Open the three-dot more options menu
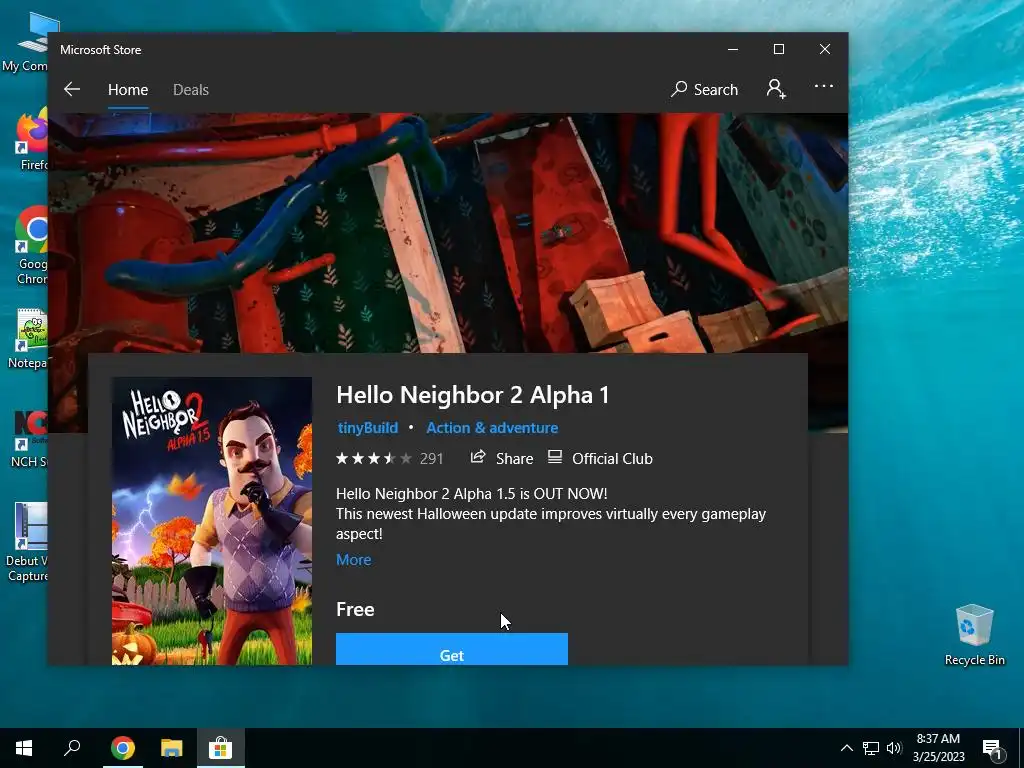Image resolution: width=1024 pixels, height=768 pixels. tap(824, 86)
